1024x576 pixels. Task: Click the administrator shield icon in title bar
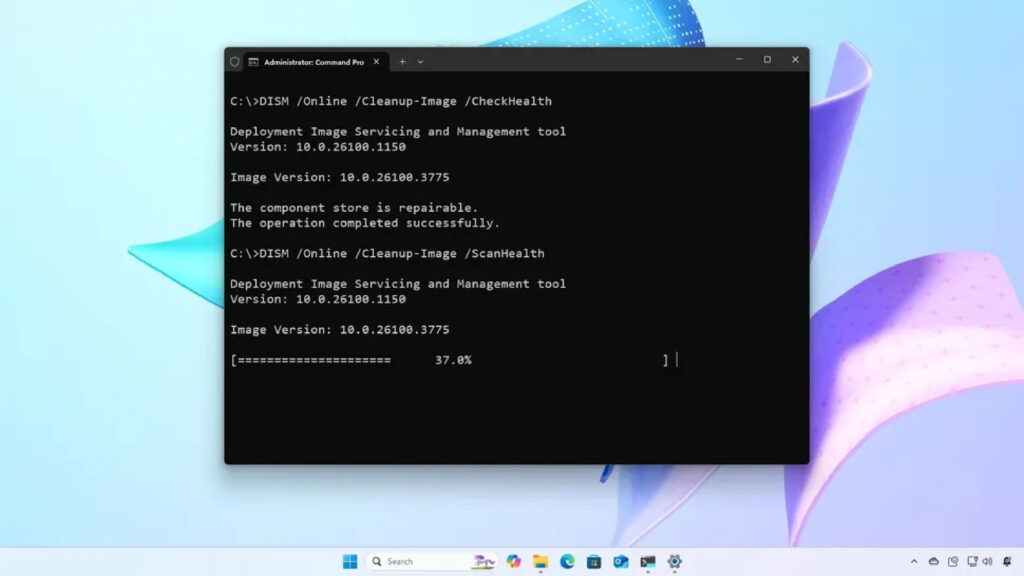coord(235,61)
